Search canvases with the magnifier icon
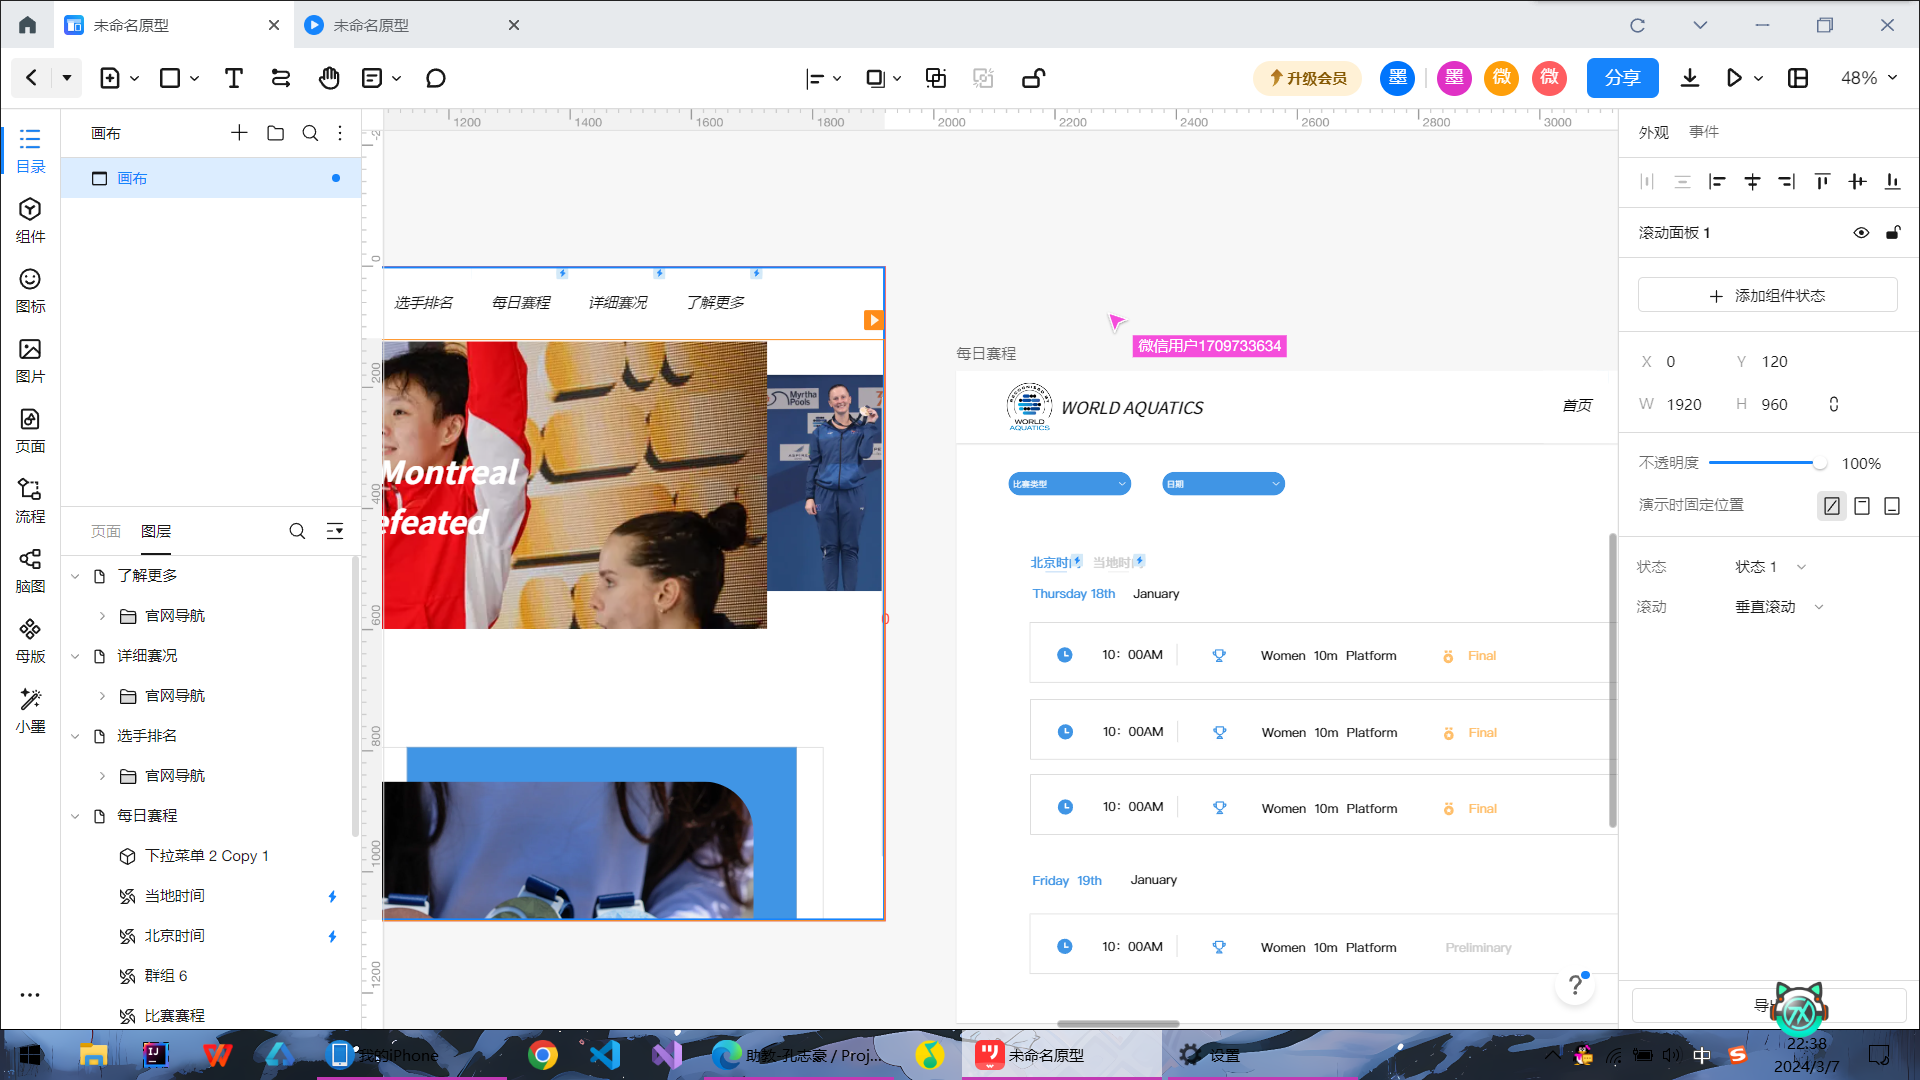Screen dimensions: 1920x1080 click(x=310, y=133)
